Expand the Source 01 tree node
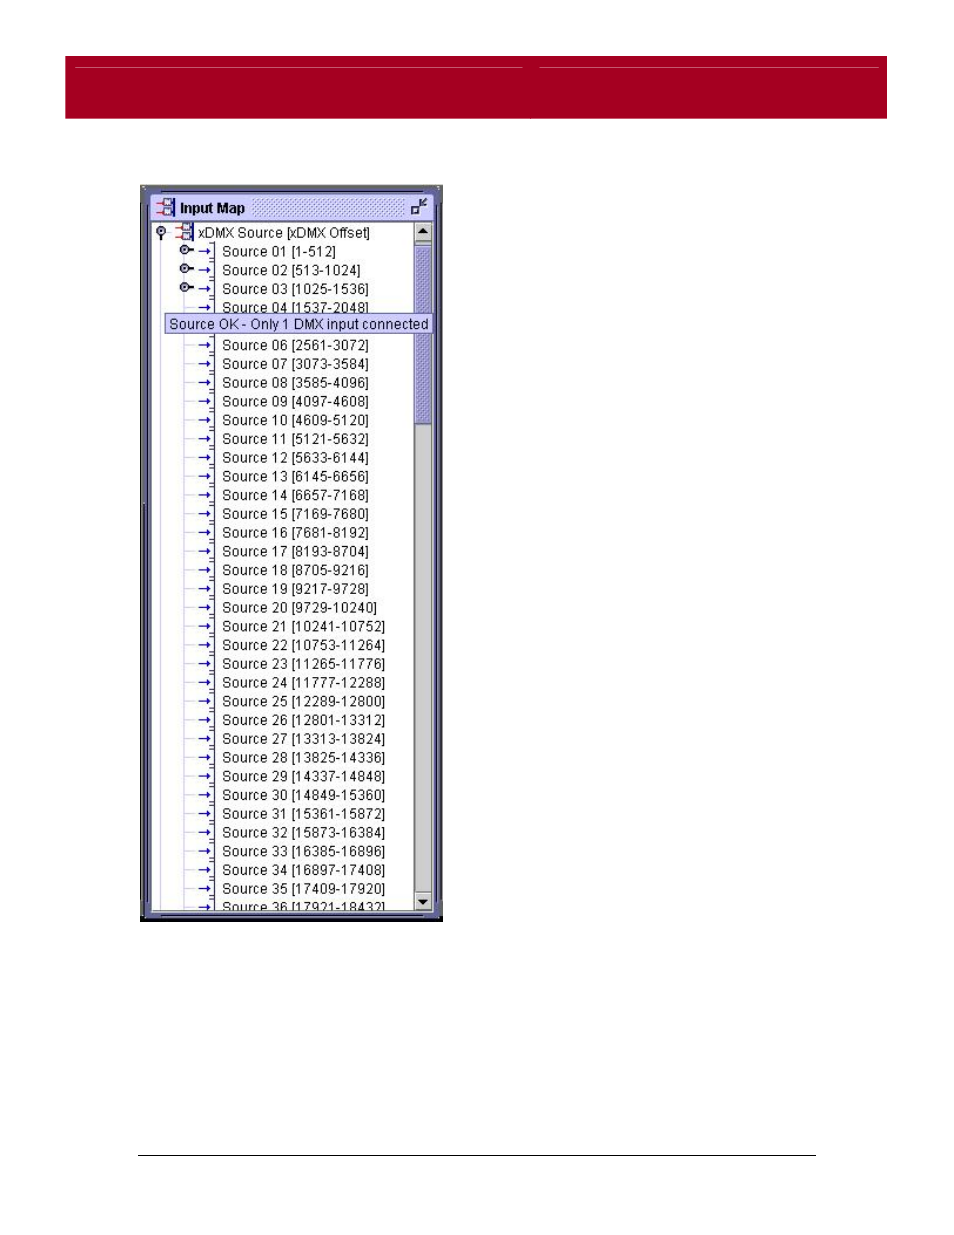Image resolution: width=954 pixels, height=1235 pixels. 186,250
